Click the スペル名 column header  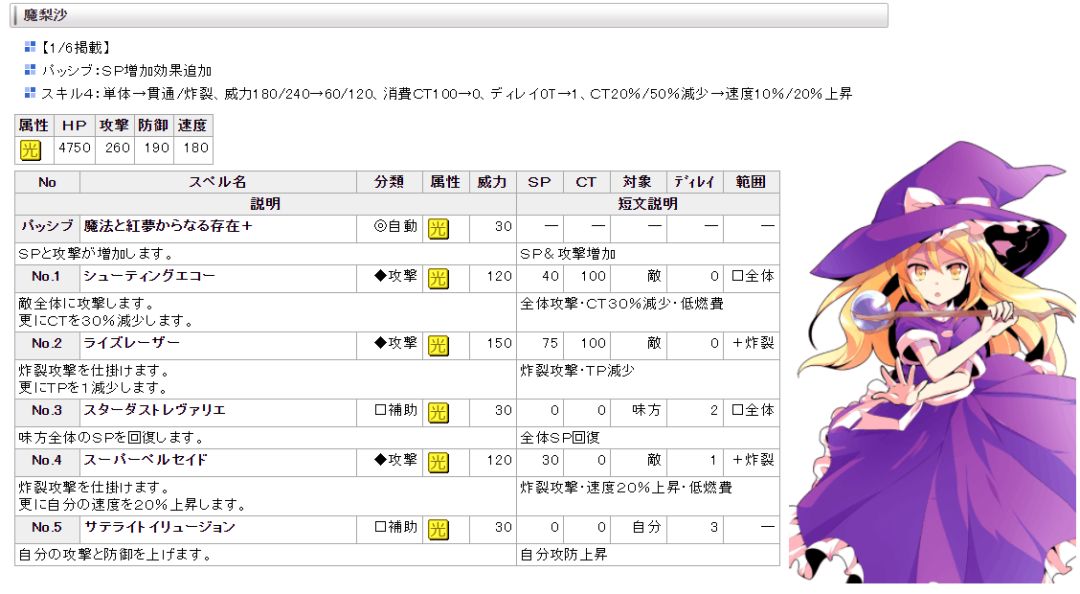pos(218,182)
